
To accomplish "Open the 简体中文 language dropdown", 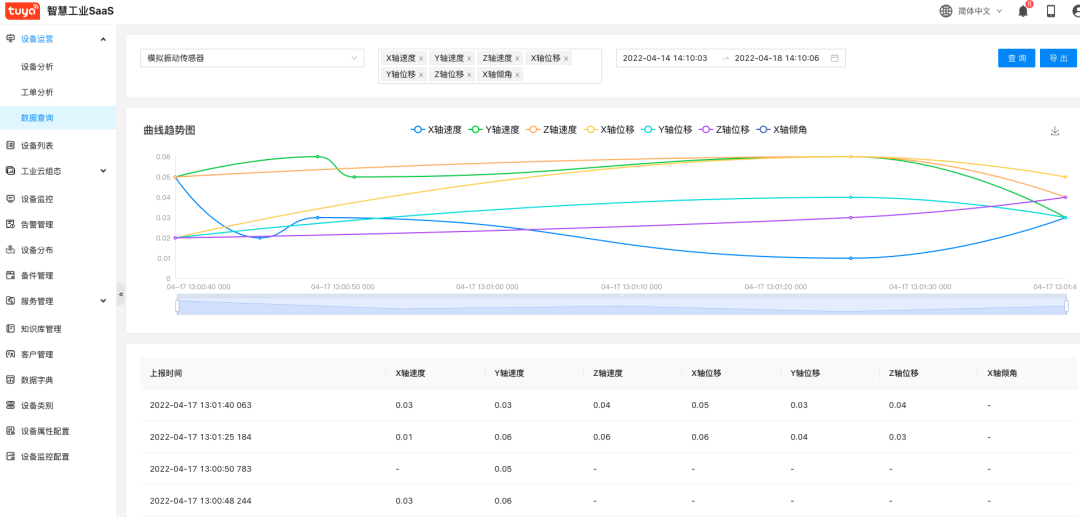I will (x=972, y=11).
